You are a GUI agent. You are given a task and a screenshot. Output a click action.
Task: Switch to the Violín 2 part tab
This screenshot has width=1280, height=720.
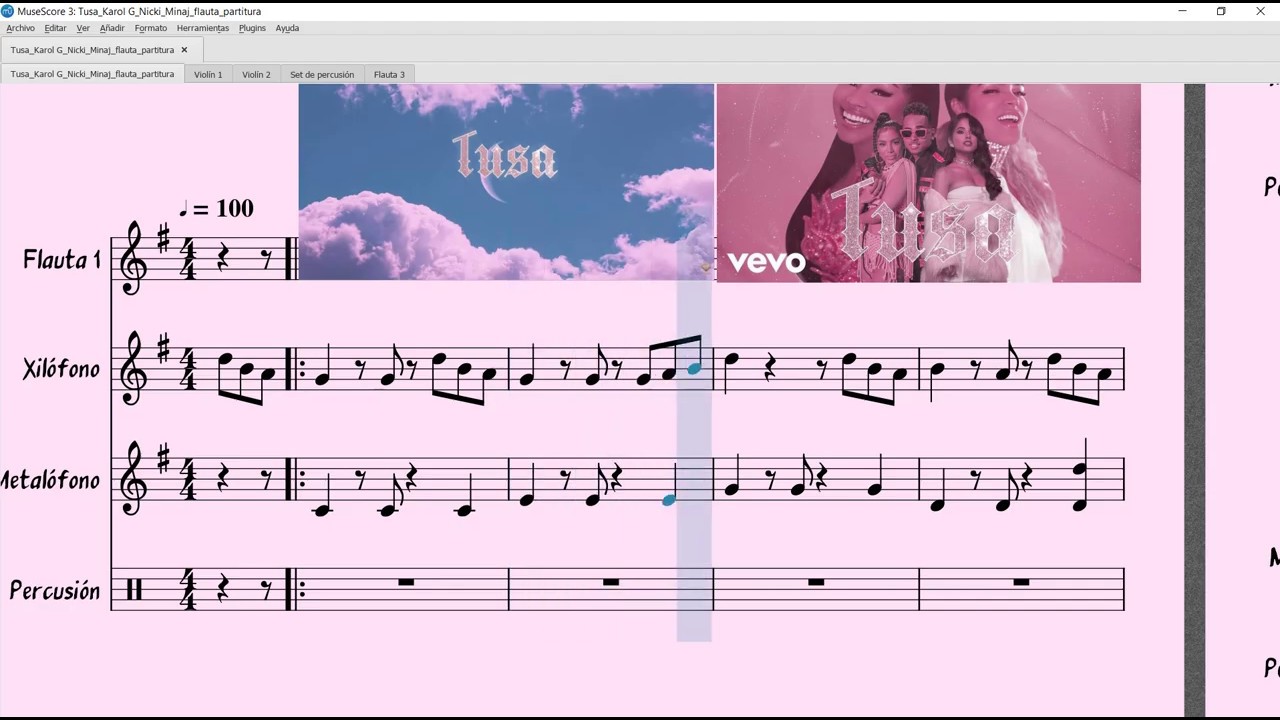[256, 74]
